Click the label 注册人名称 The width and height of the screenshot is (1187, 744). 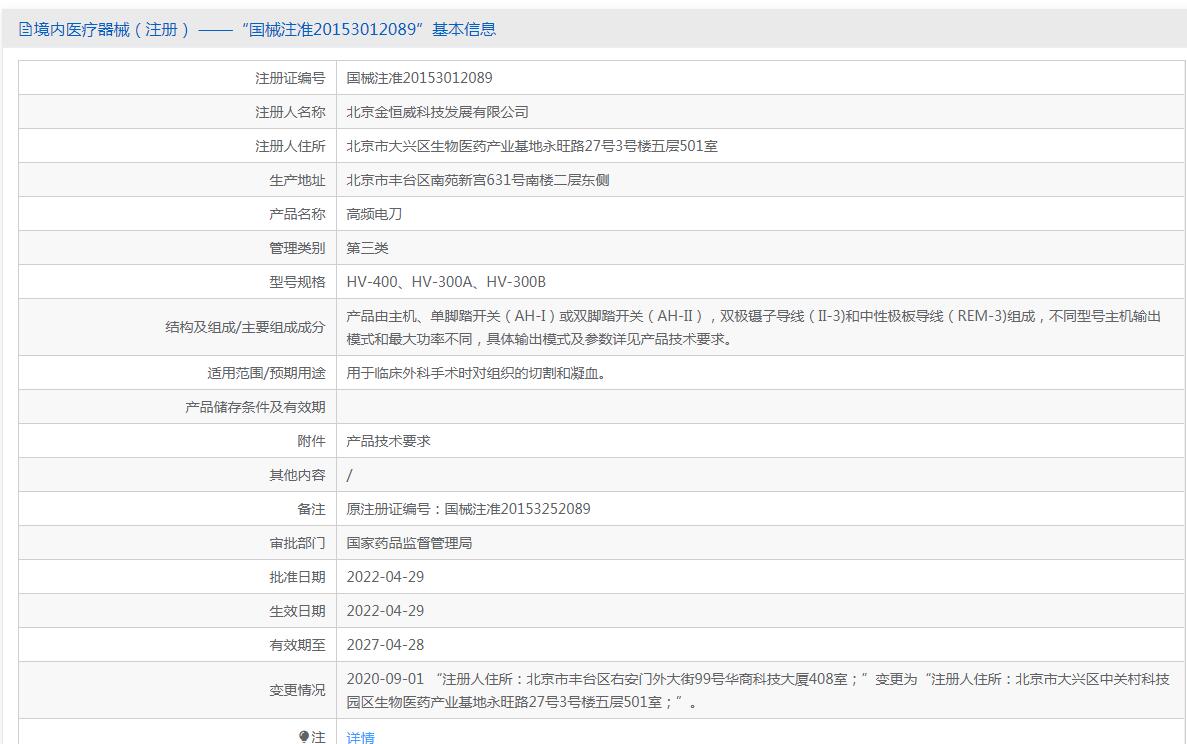(x=290, y=112)
